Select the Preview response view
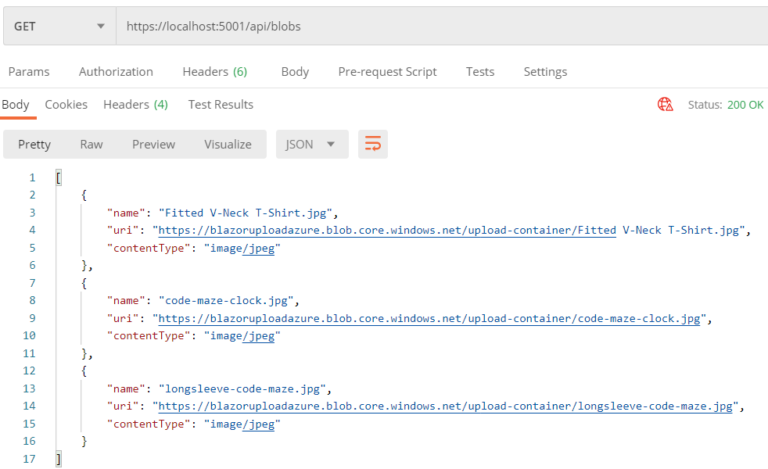The width and height of the screenshot is (768, 469). click(153, 144)
